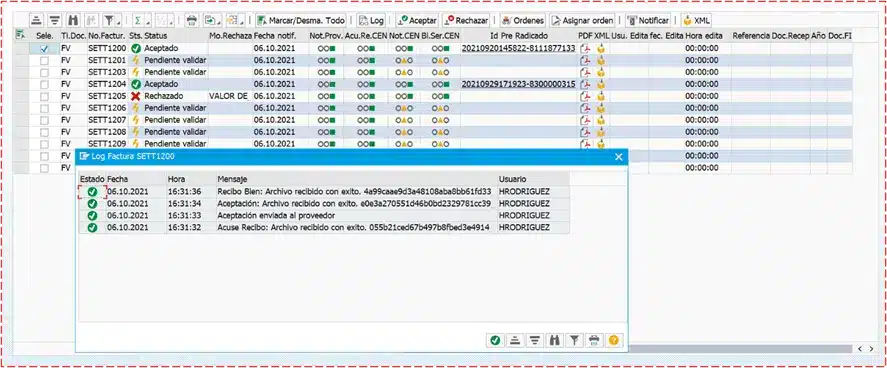Screen dimensions: 887x368
Task: Open the PDF icon for invoice SETT1204
Action: (x=585, y=84)
